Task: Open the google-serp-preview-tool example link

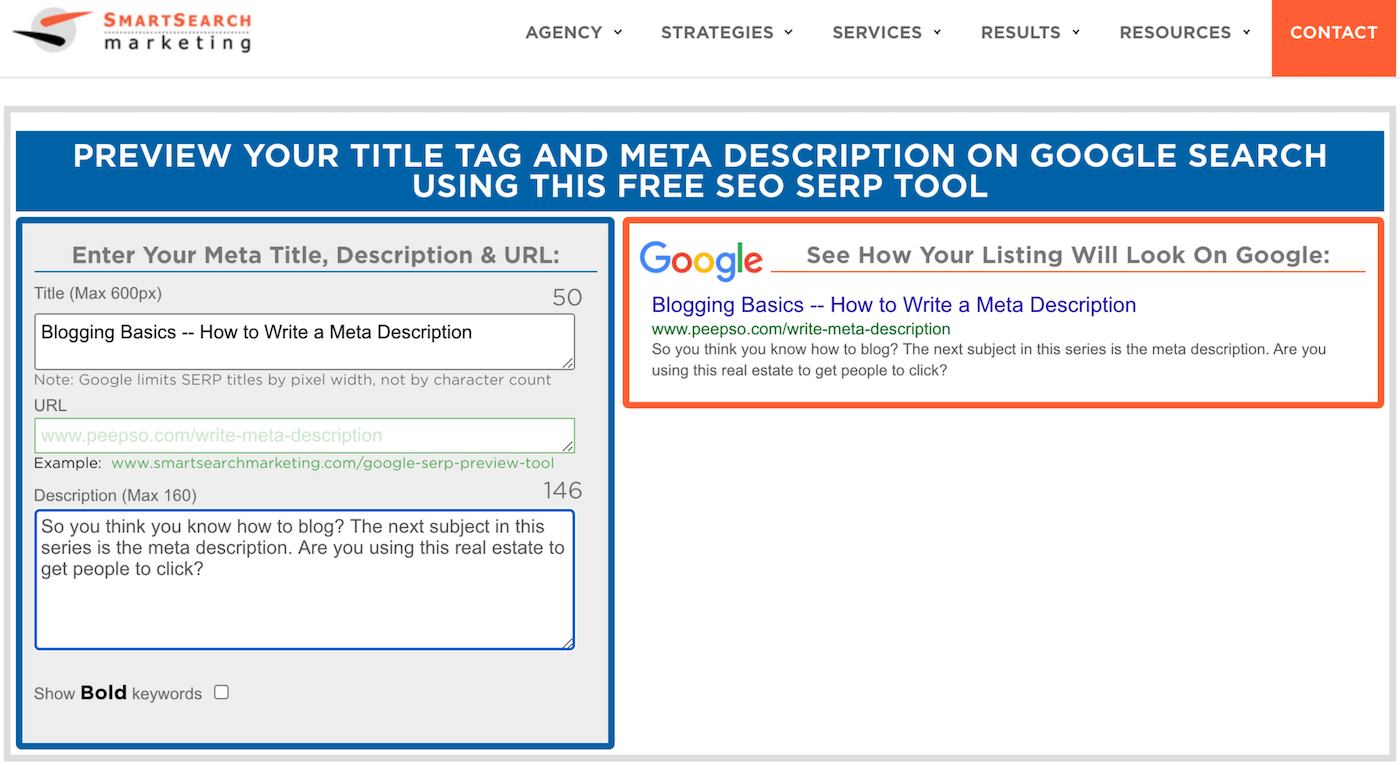Action: [x=333, y=463]
